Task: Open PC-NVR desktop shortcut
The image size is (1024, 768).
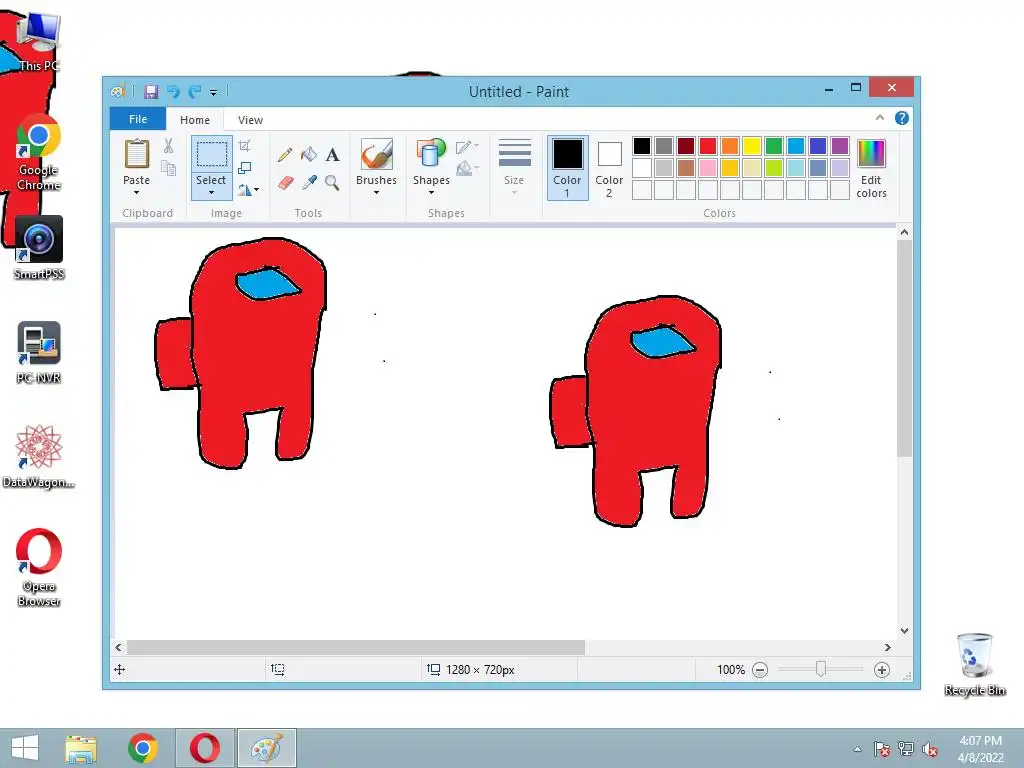Action: click(39, 353)
